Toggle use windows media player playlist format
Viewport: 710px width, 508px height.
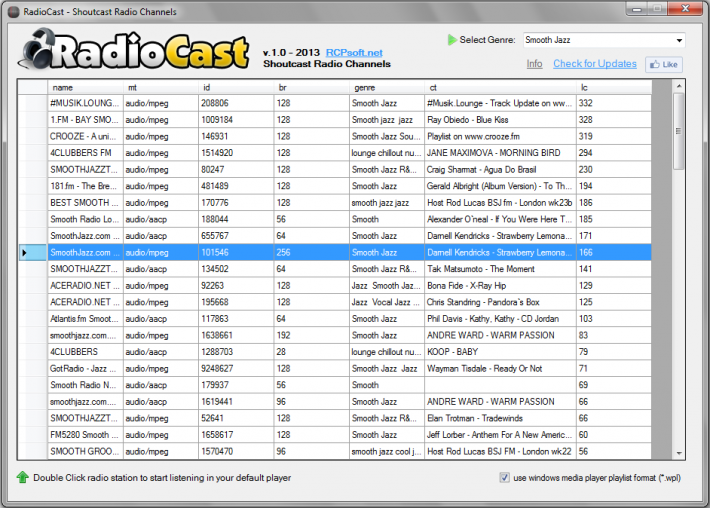coord(504,477)
